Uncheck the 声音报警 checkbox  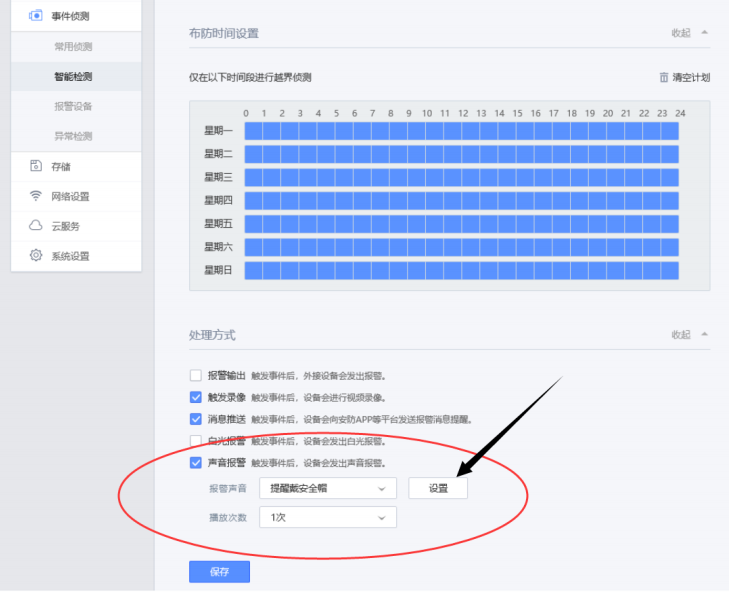pyautogui.click(x=196, y=463)
